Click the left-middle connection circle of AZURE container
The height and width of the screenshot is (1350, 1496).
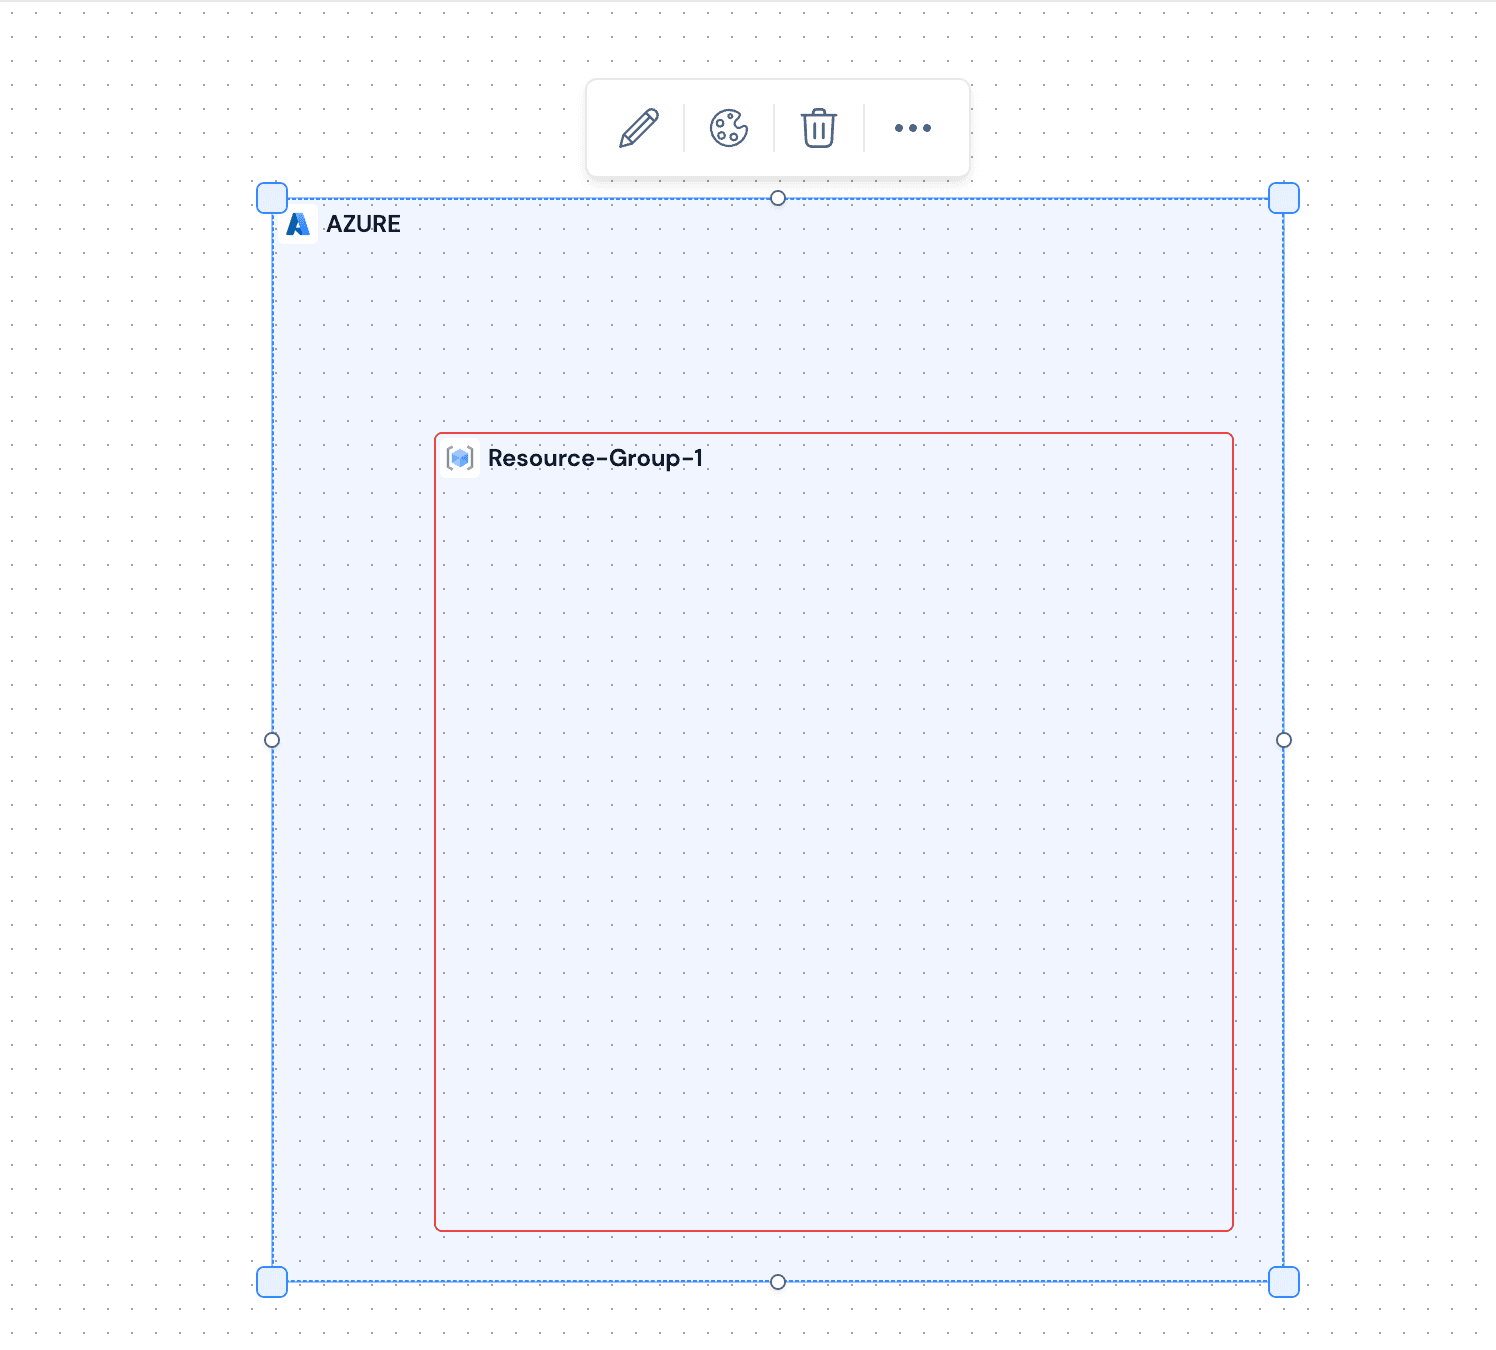(271, 740)
